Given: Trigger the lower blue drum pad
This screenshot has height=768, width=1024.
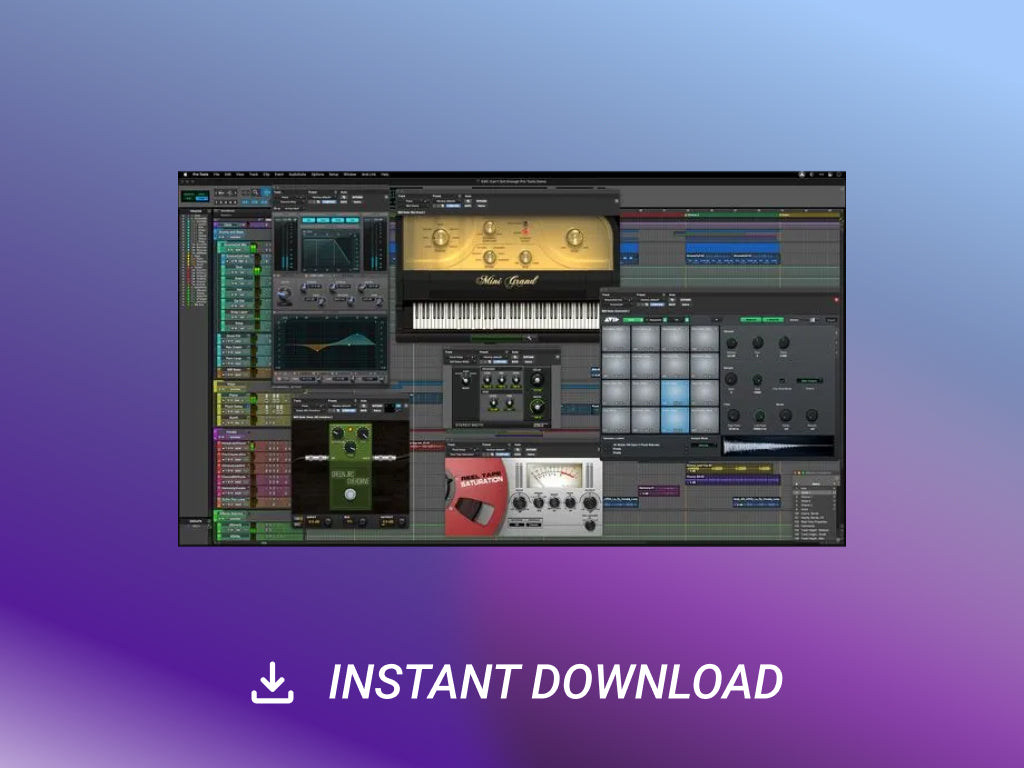Looking at the screenshot, I should click(x=675, y=420).
